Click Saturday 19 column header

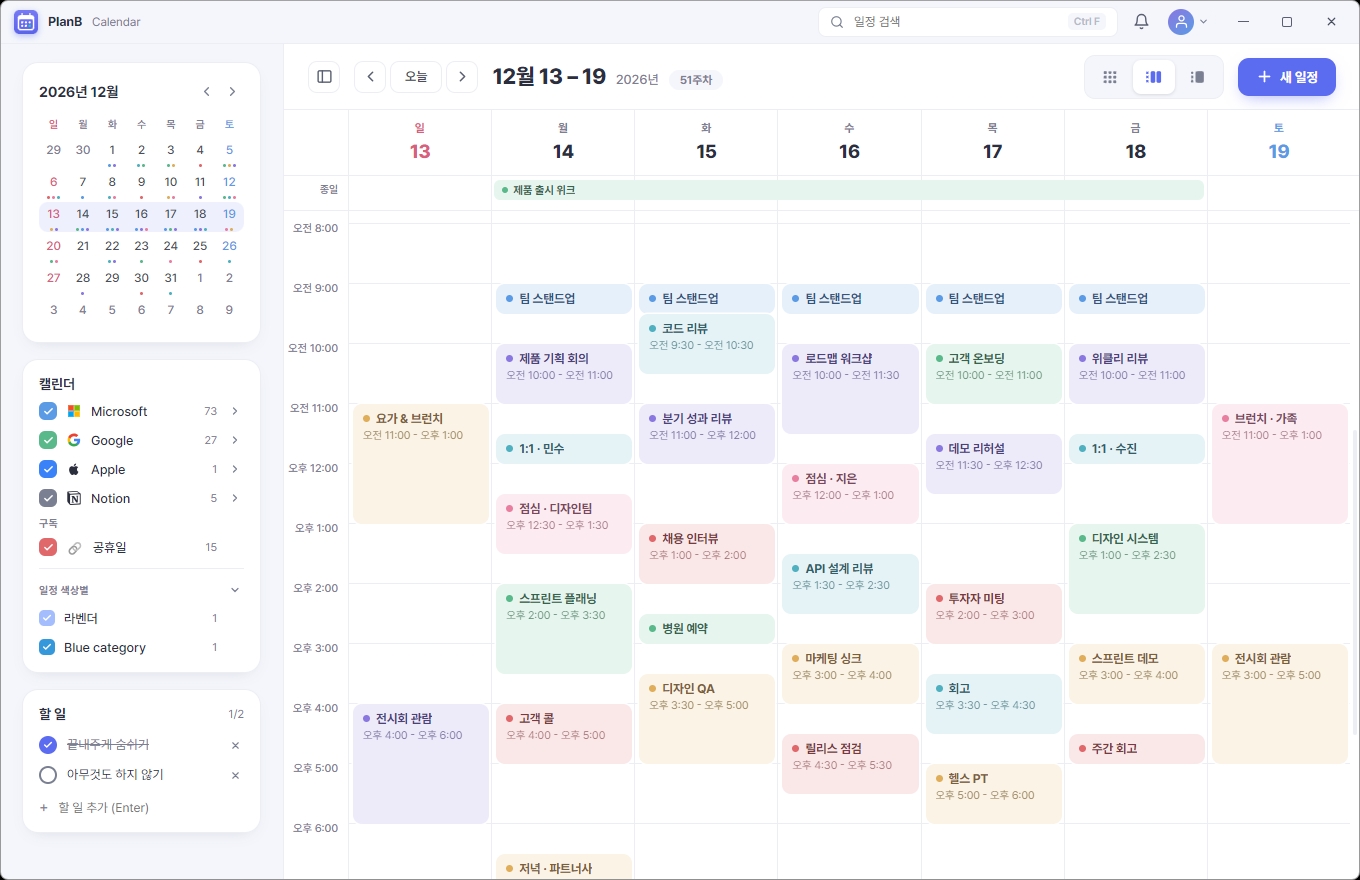pyautogui.click(x=1278, y=141)
